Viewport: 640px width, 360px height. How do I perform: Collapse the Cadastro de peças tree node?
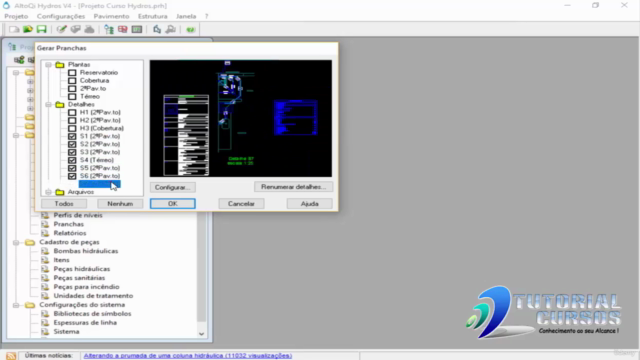[16, 242]
